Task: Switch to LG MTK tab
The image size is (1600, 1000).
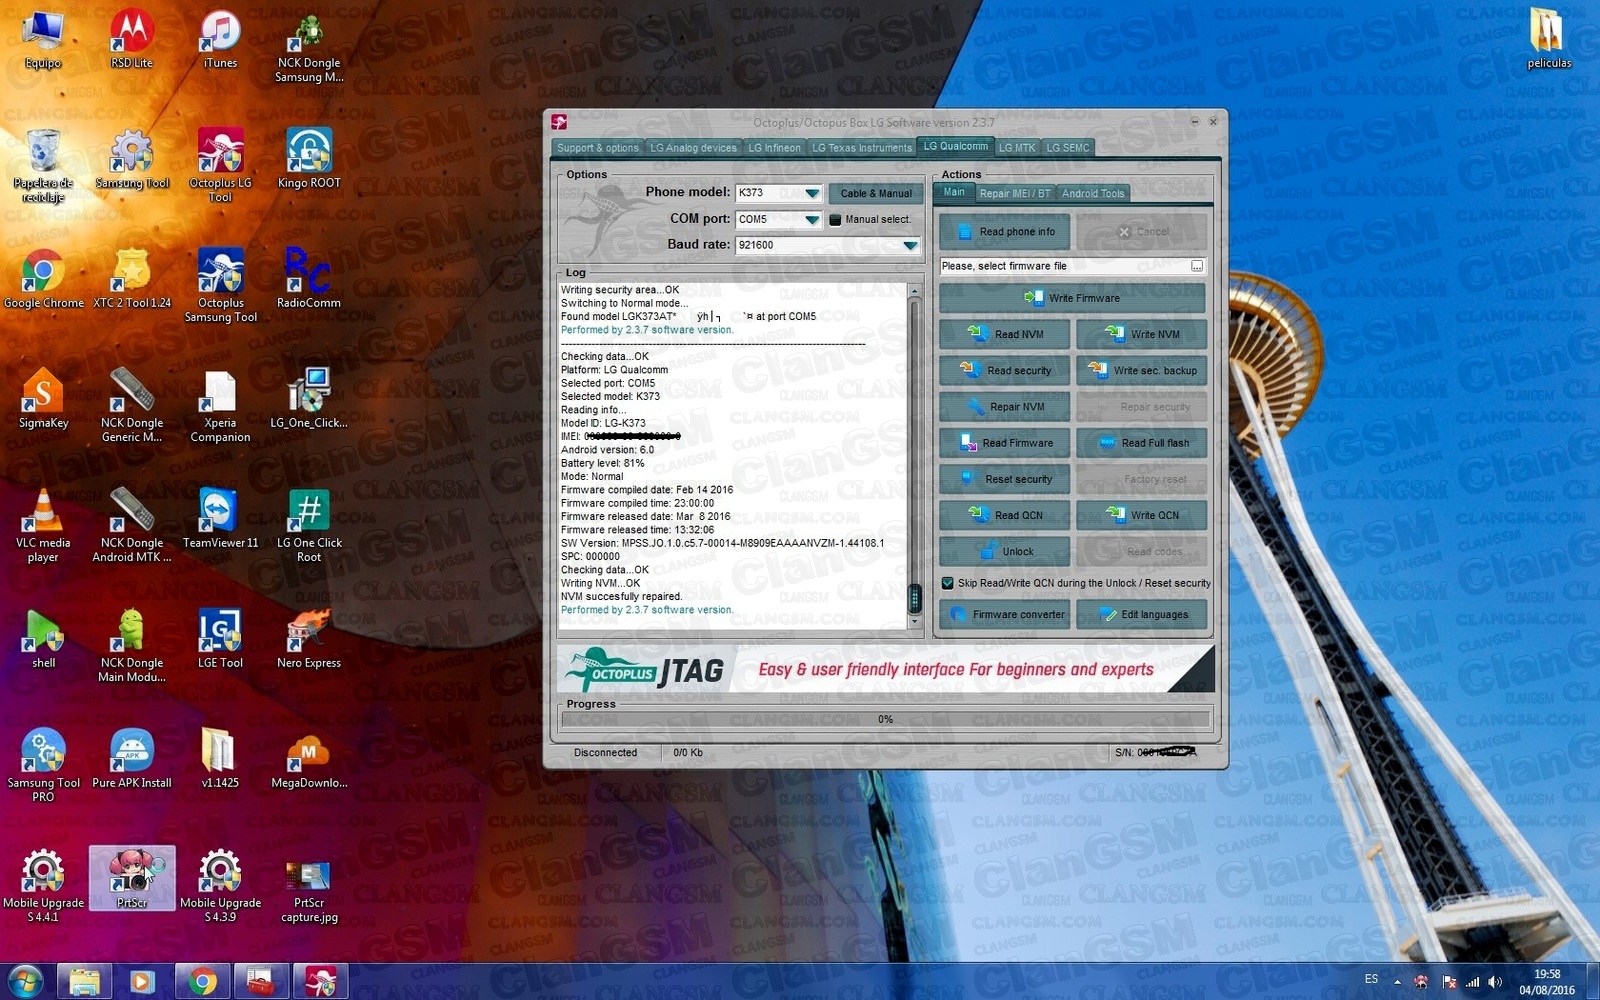Action: 1017,148
